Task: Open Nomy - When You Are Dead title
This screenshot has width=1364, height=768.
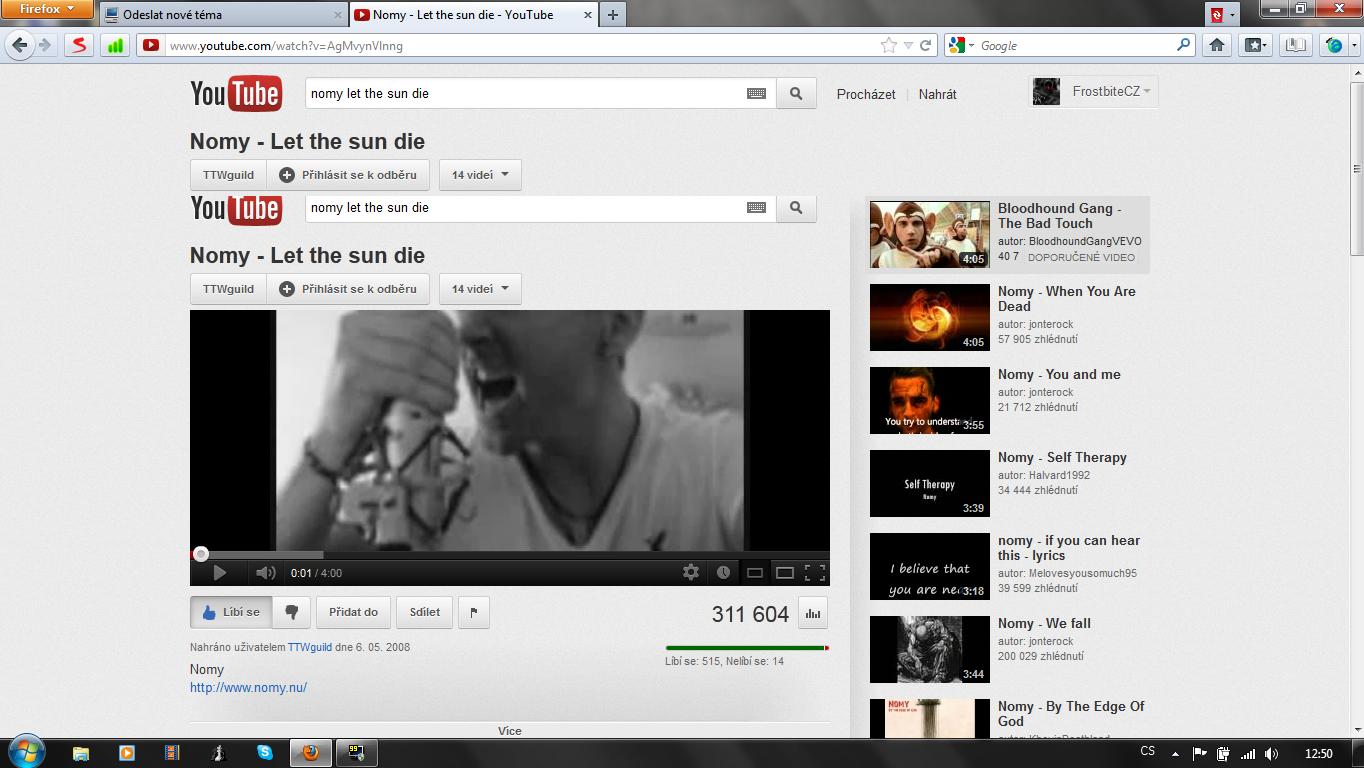Action: click(1066, 299)
